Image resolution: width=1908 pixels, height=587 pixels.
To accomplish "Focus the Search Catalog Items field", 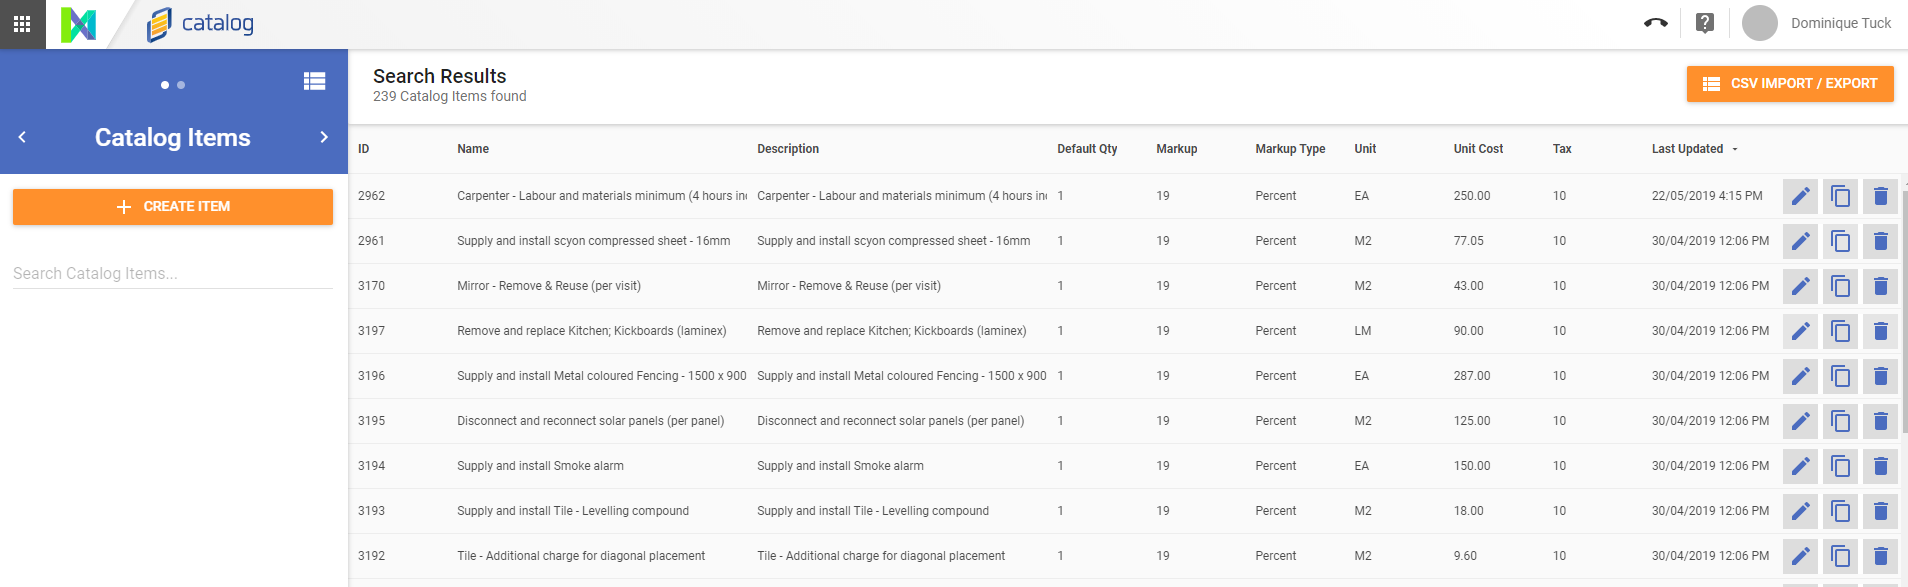I will click(x=173, y=273).
